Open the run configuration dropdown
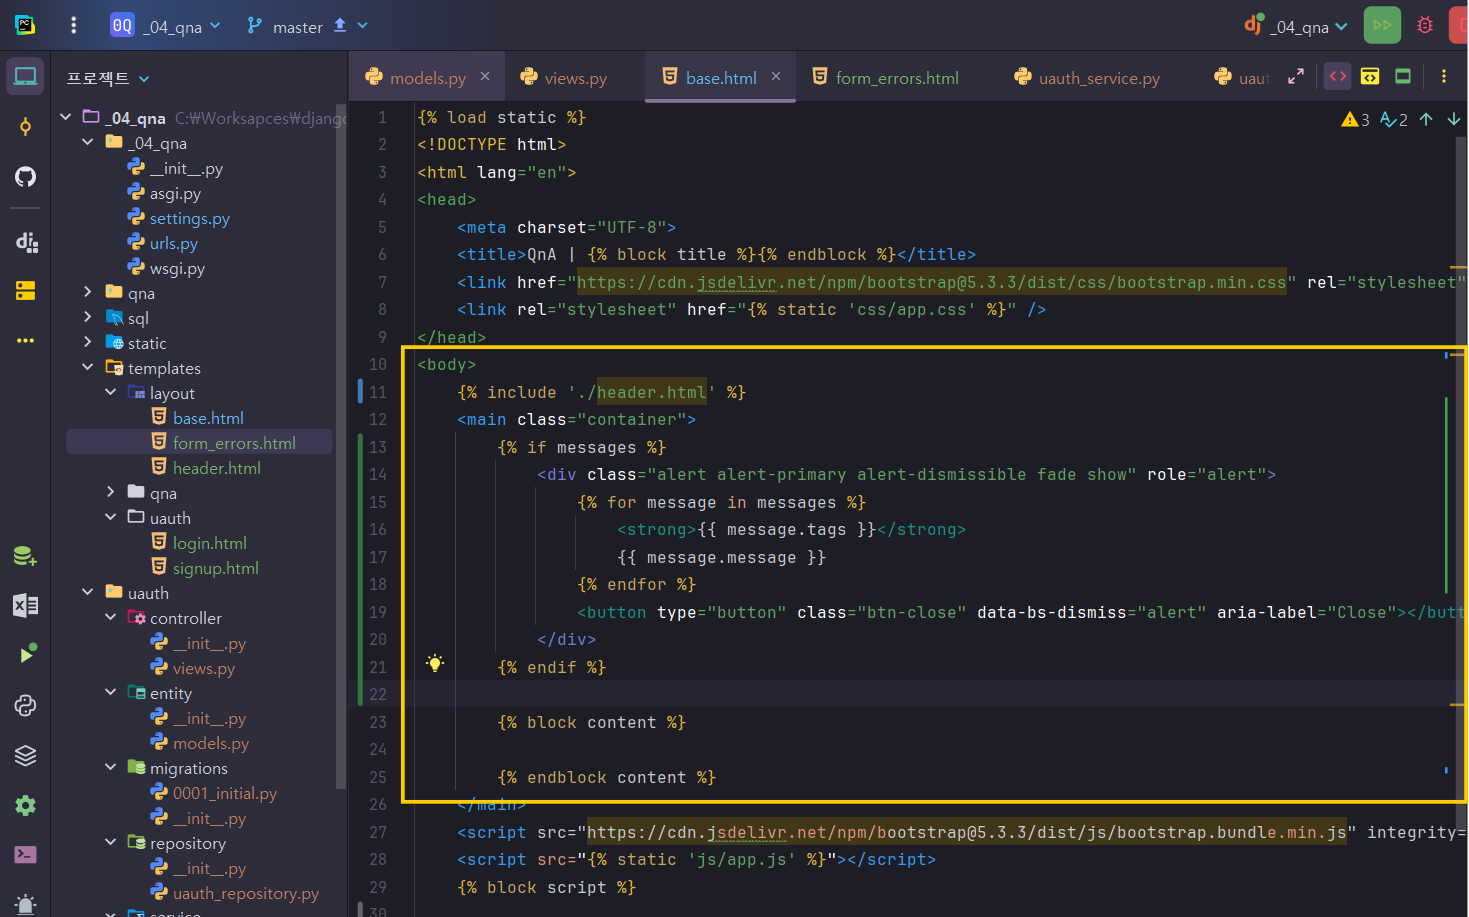 1296,26
